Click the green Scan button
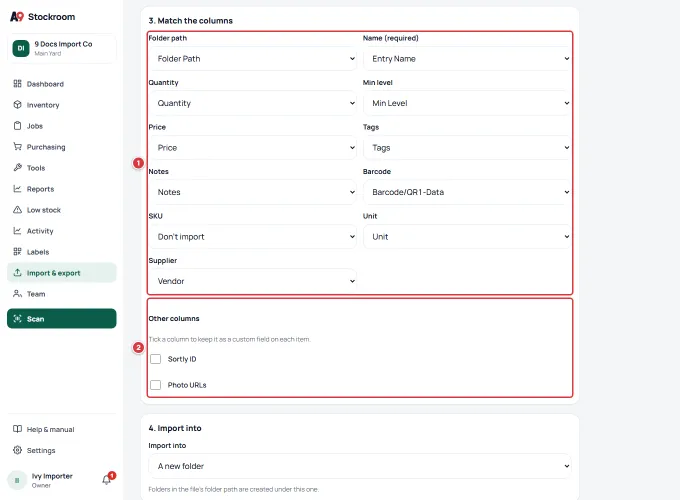The height and width of the screenshot is (500, 680). [62, 318]
